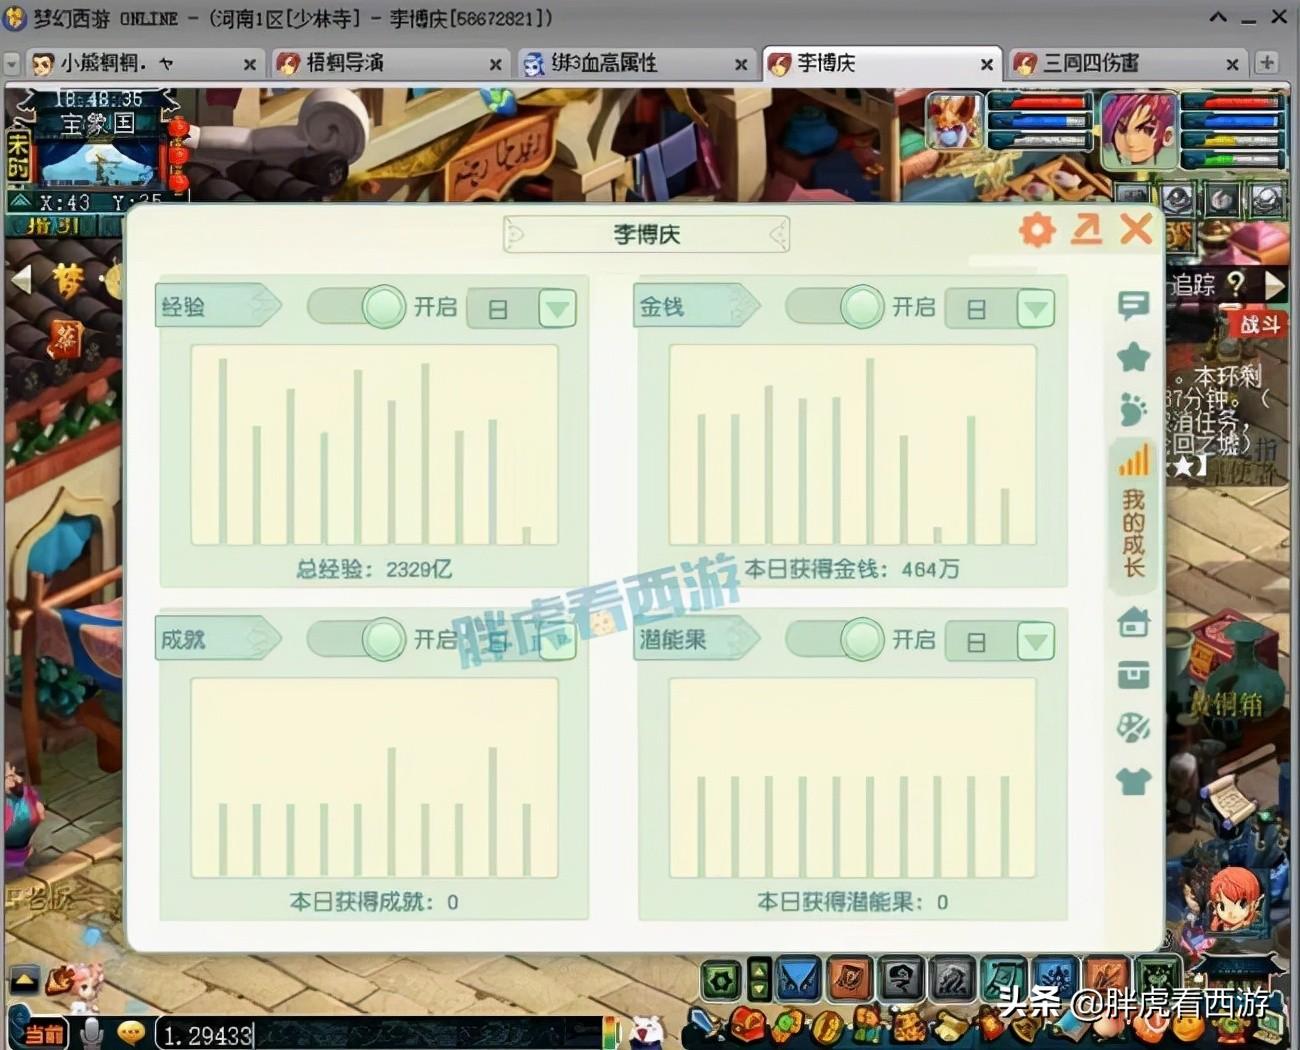
Task: Switch to the 绑3血高属性 client tab
Action: tap(635, 64)
